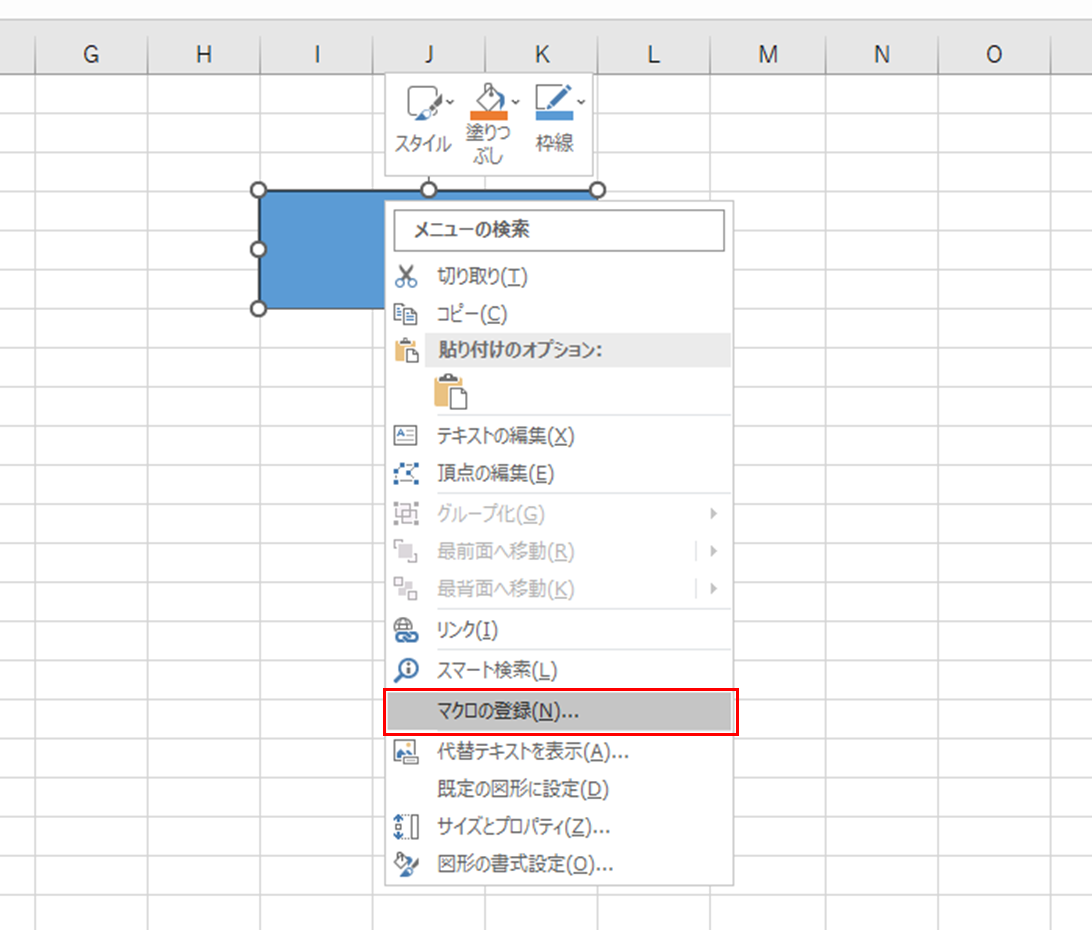Choose テキストの編集(X) menu entry

(x=559, y=436)
